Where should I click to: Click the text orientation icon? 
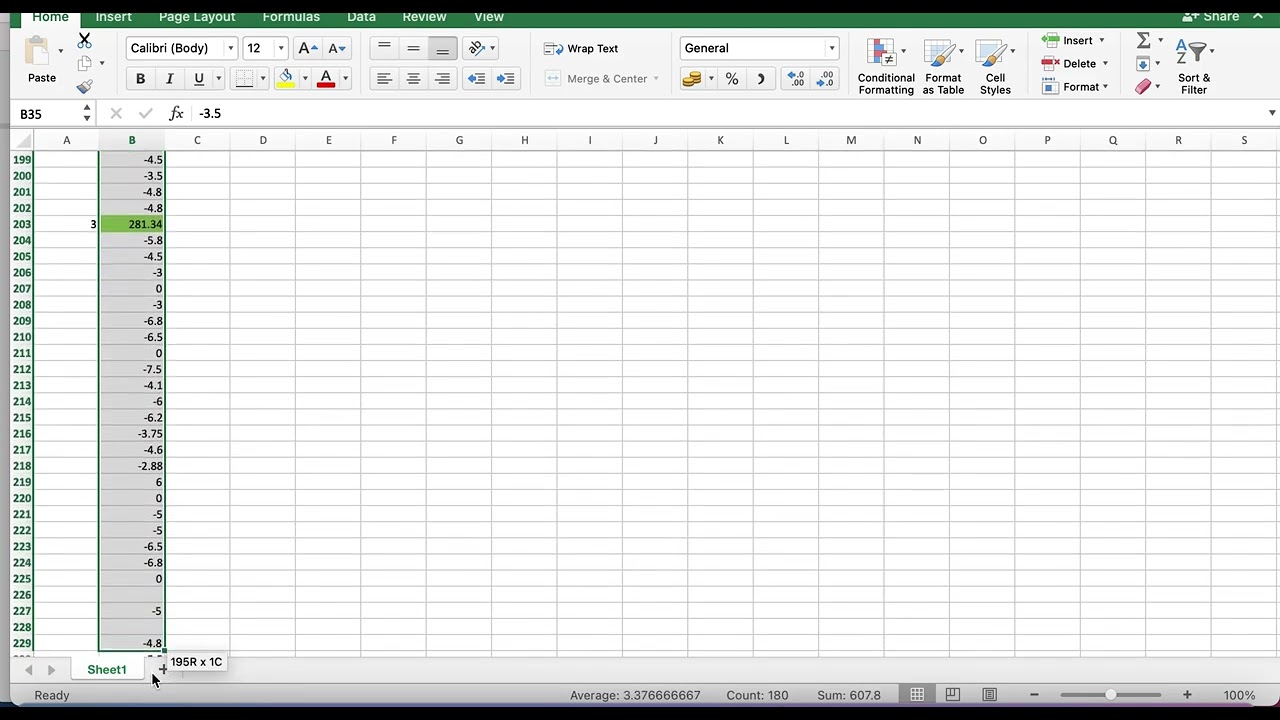[x=477, y=48]
